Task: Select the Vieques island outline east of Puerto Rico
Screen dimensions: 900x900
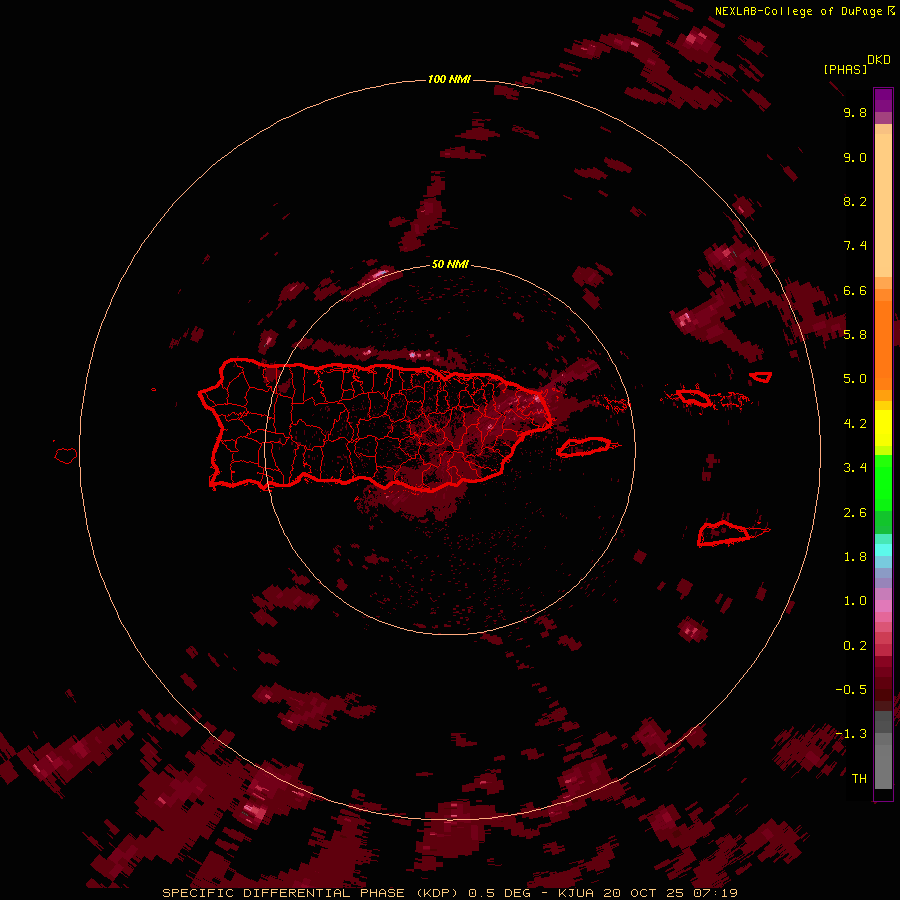Action: pyautogui.click(x=584, y=447)
